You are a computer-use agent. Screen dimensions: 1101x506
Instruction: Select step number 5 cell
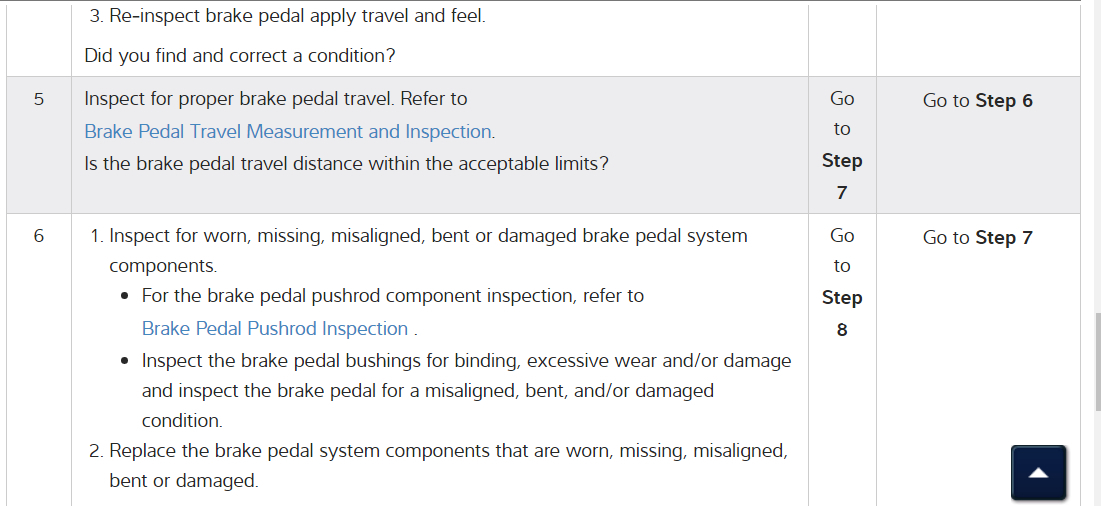(x=39, y=99)
